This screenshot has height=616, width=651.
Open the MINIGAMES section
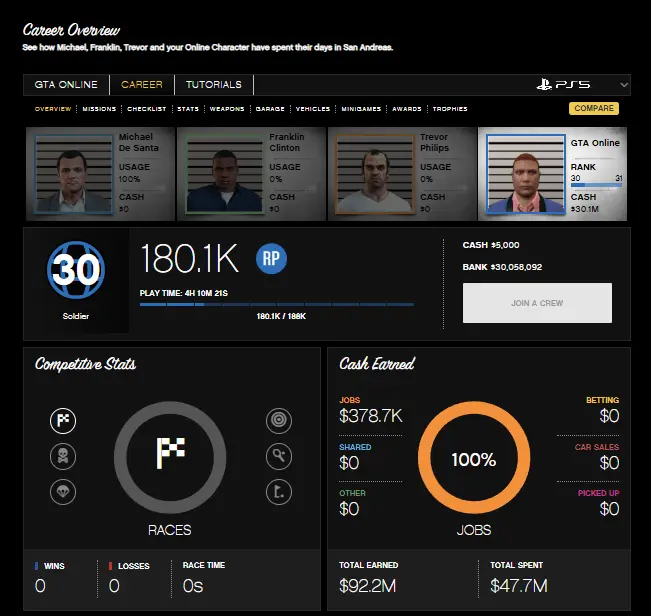[361, 109]
